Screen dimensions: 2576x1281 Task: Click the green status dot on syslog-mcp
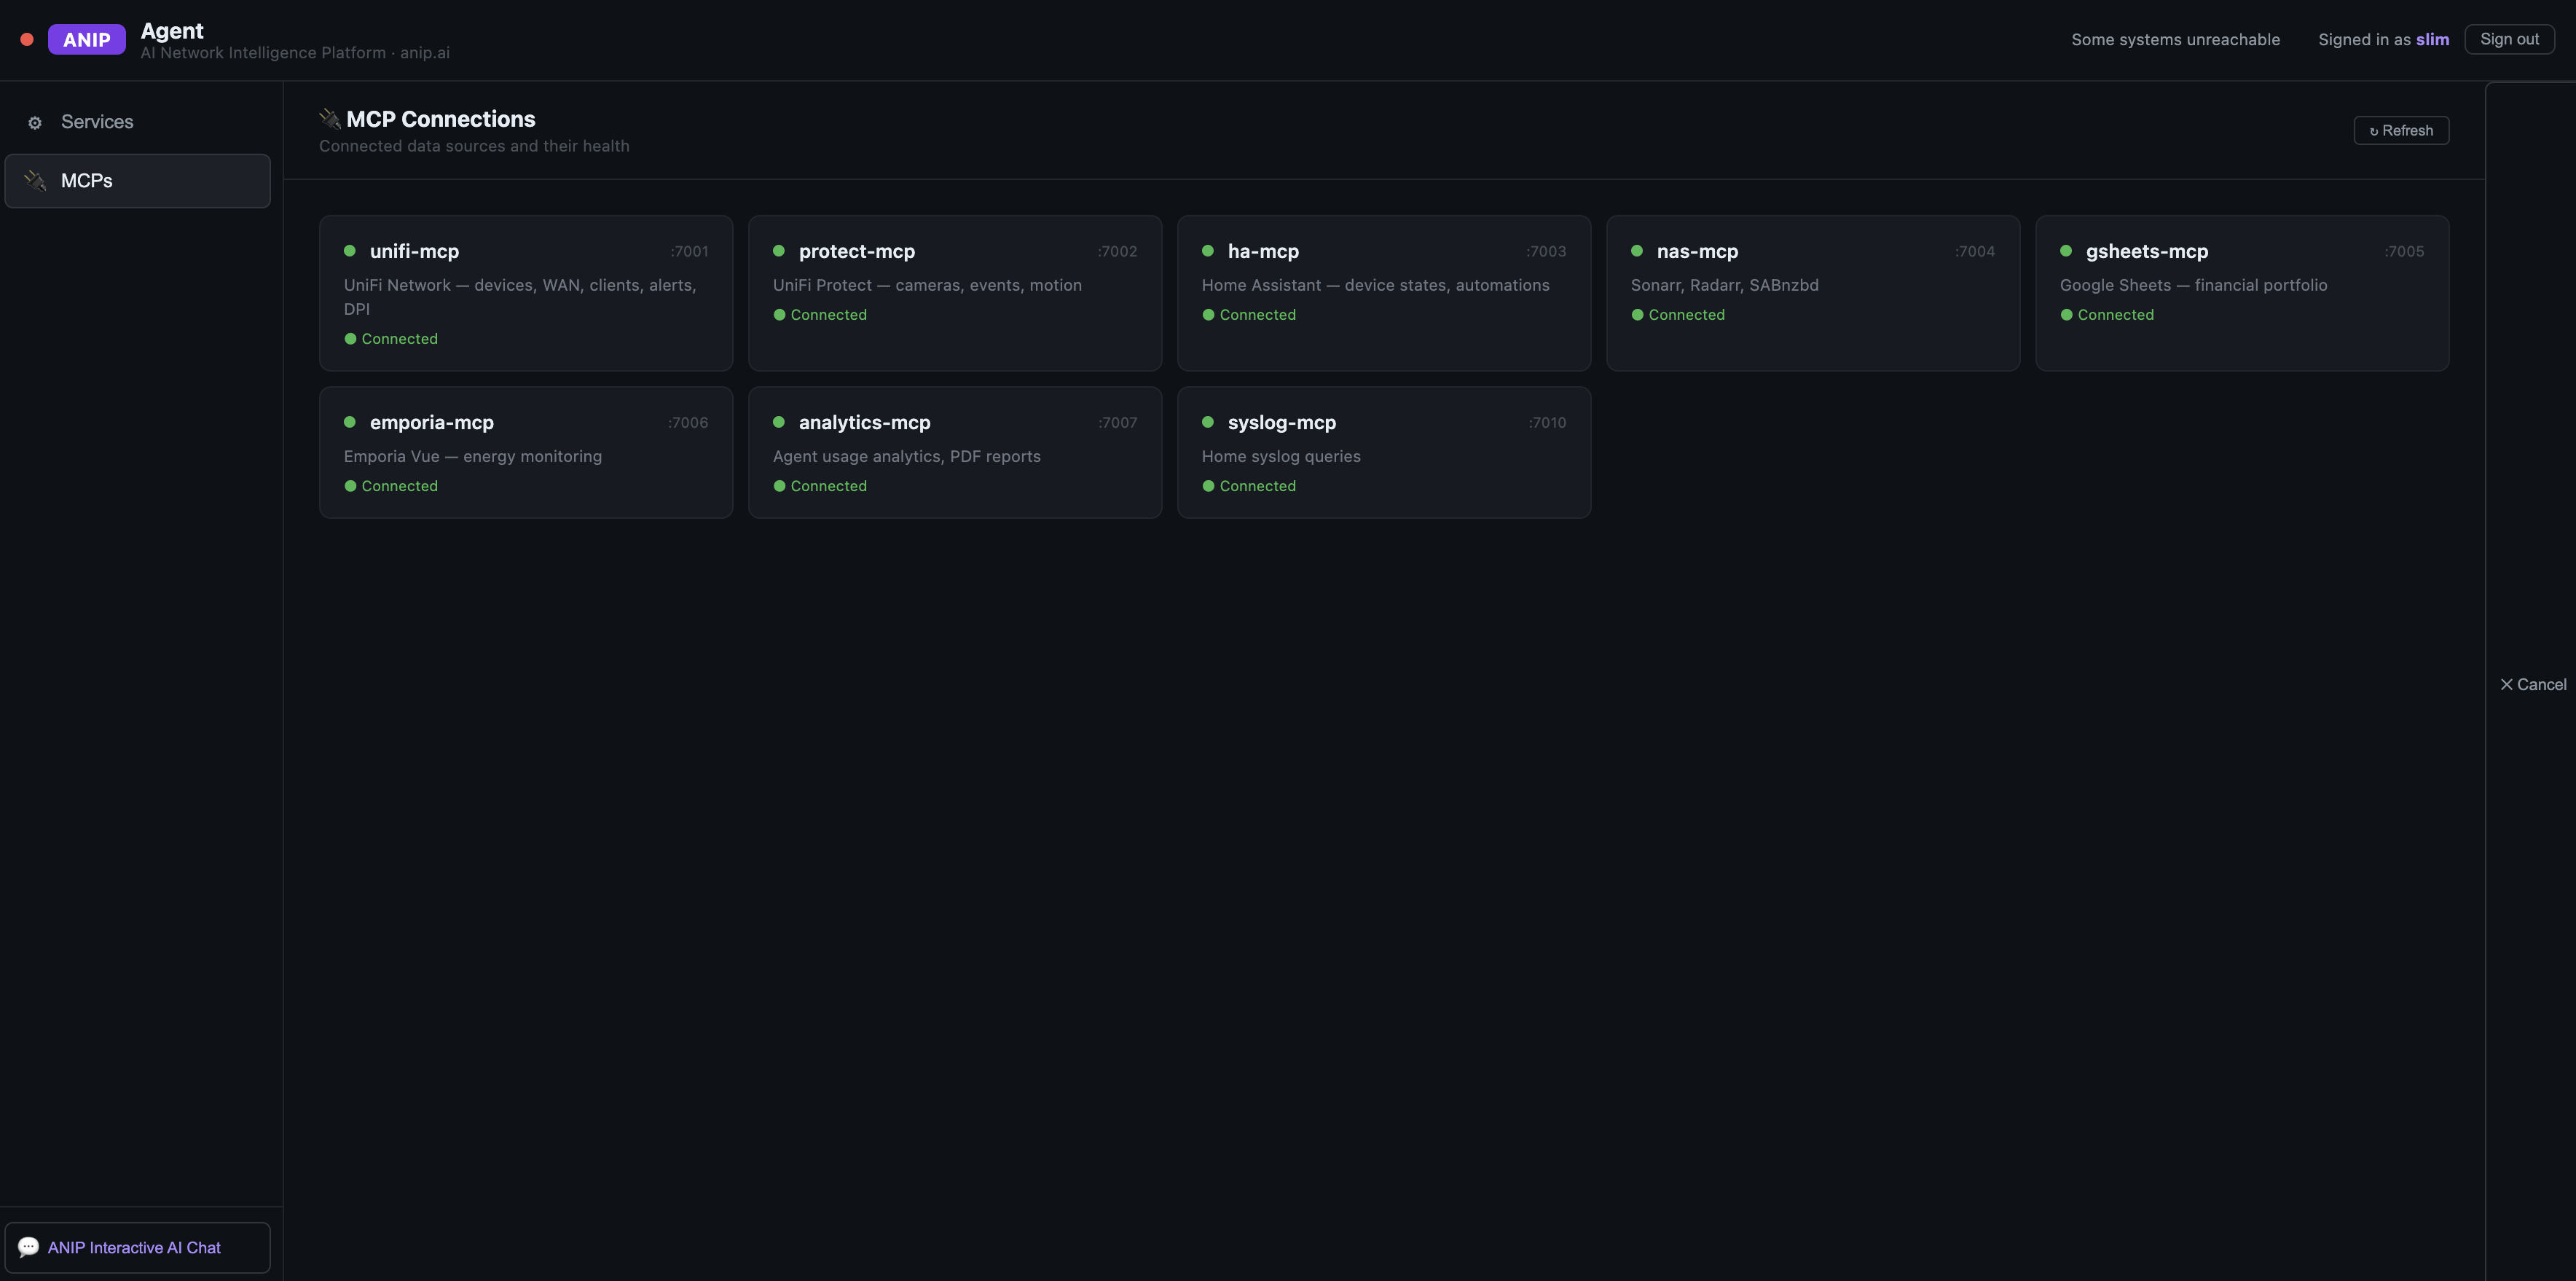[x=1208, y=422]
